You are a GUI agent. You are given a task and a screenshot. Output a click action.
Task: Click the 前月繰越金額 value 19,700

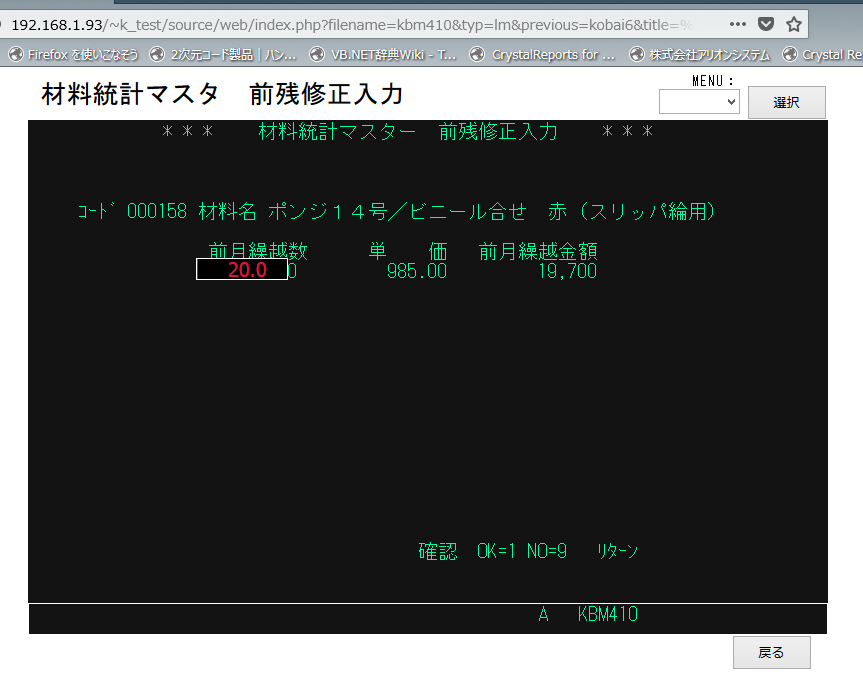566,271
